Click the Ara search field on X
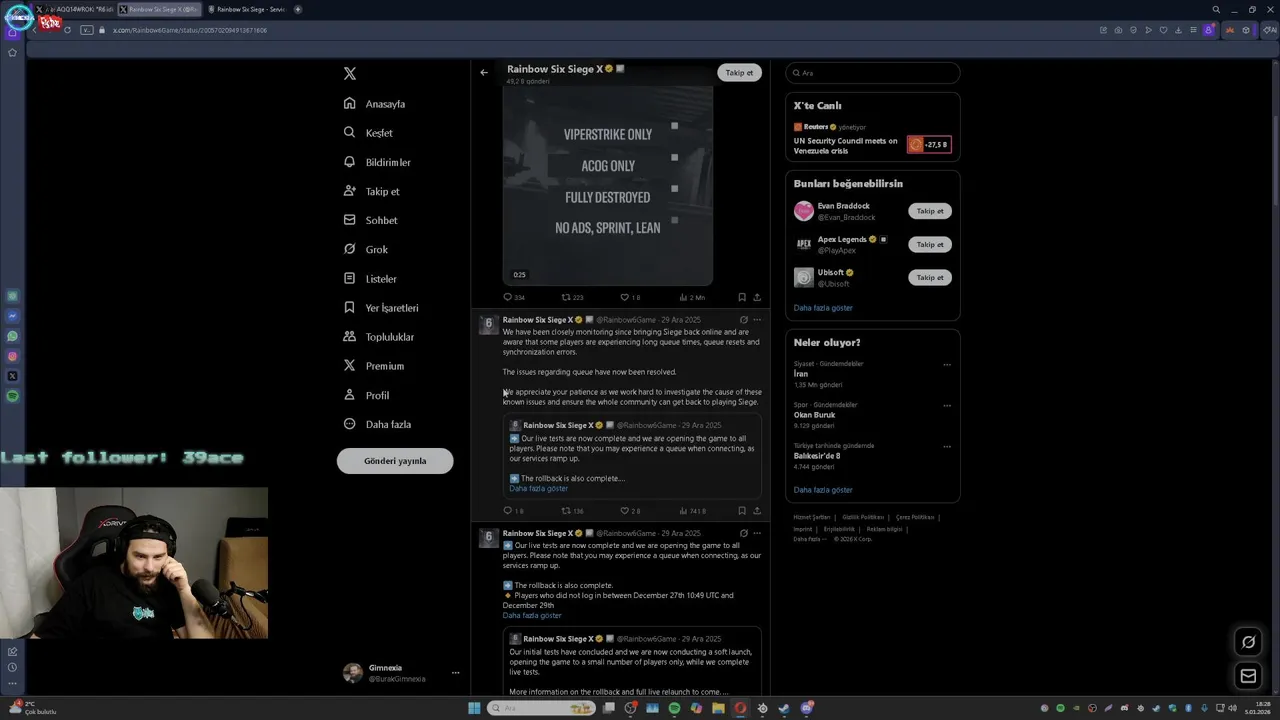This screenshot has height=720, width=1280. [872, 73]
